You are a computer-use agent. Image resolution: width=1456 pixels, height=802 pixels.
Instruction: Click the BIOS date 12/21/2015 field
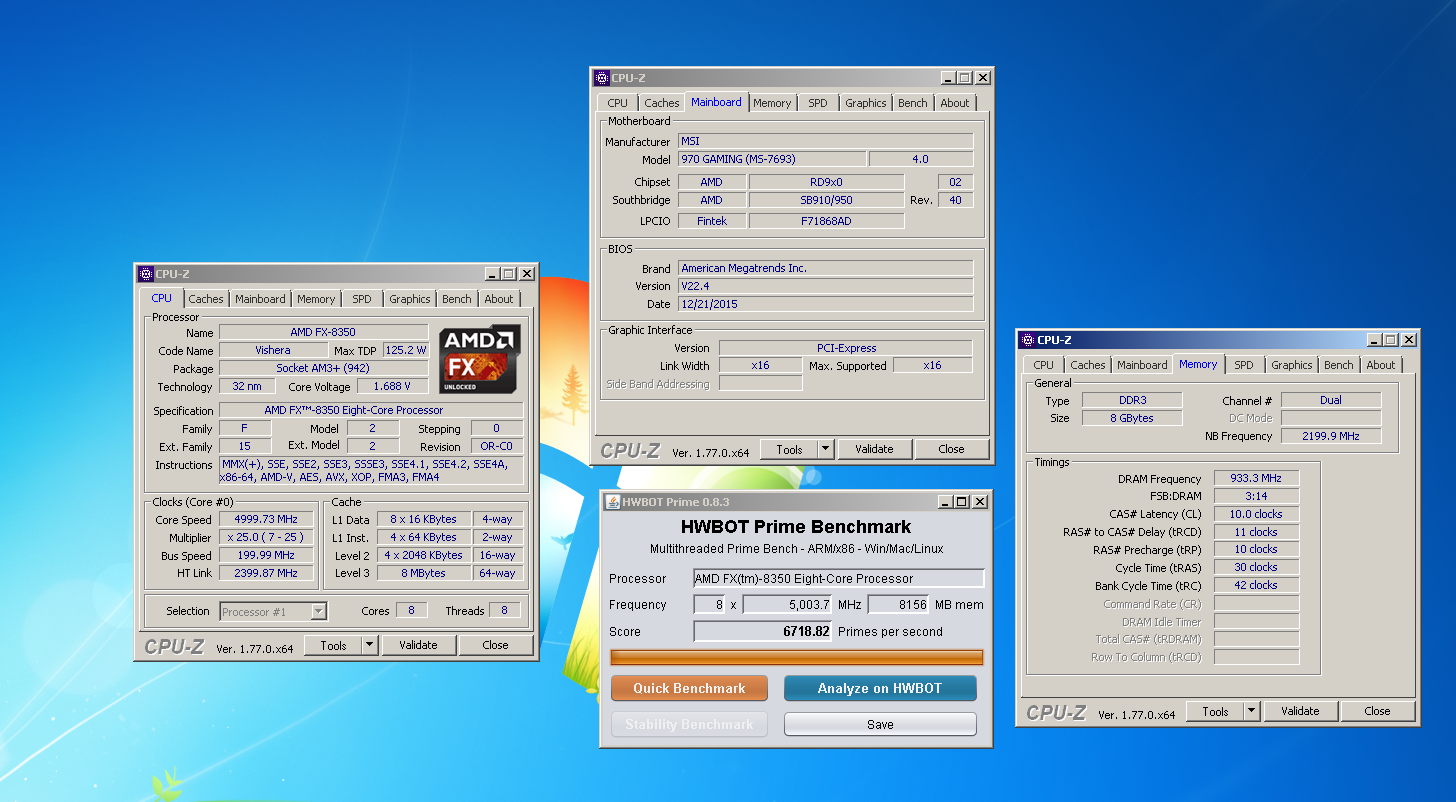click(x=825, y=304)
